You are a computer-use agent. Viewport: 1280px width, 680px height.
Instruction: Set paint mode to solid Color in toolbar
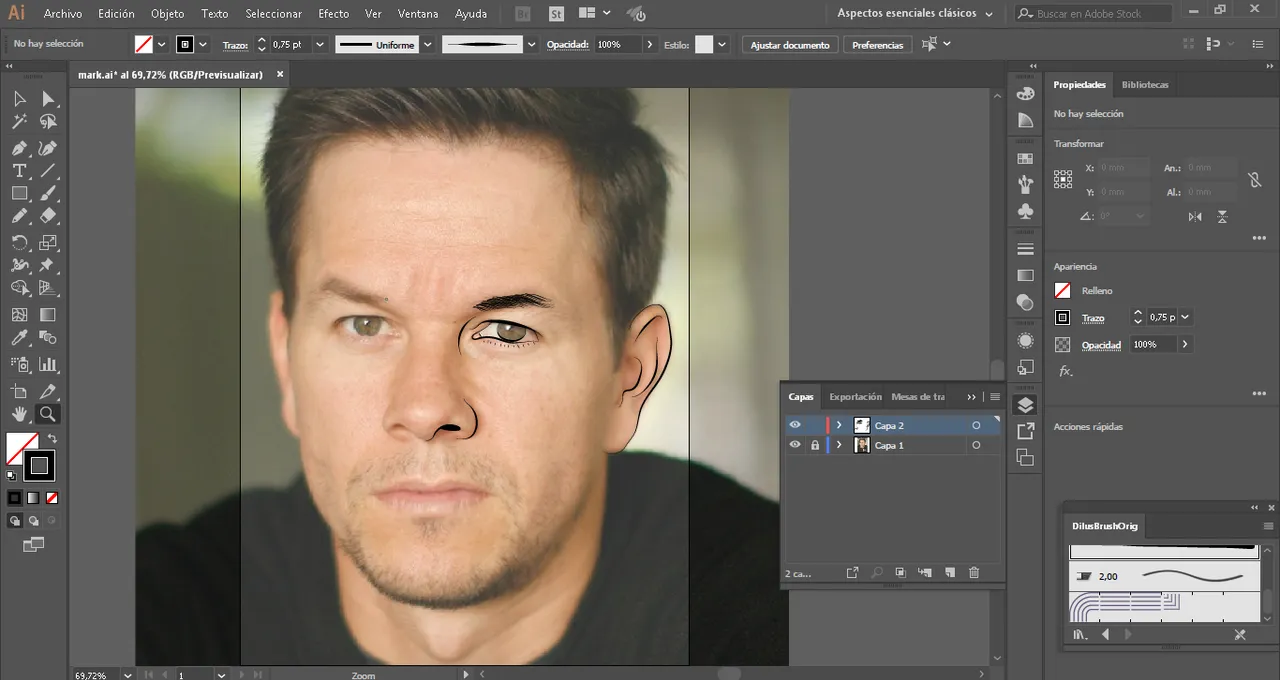pyautogui.click(x=14, y=497)
